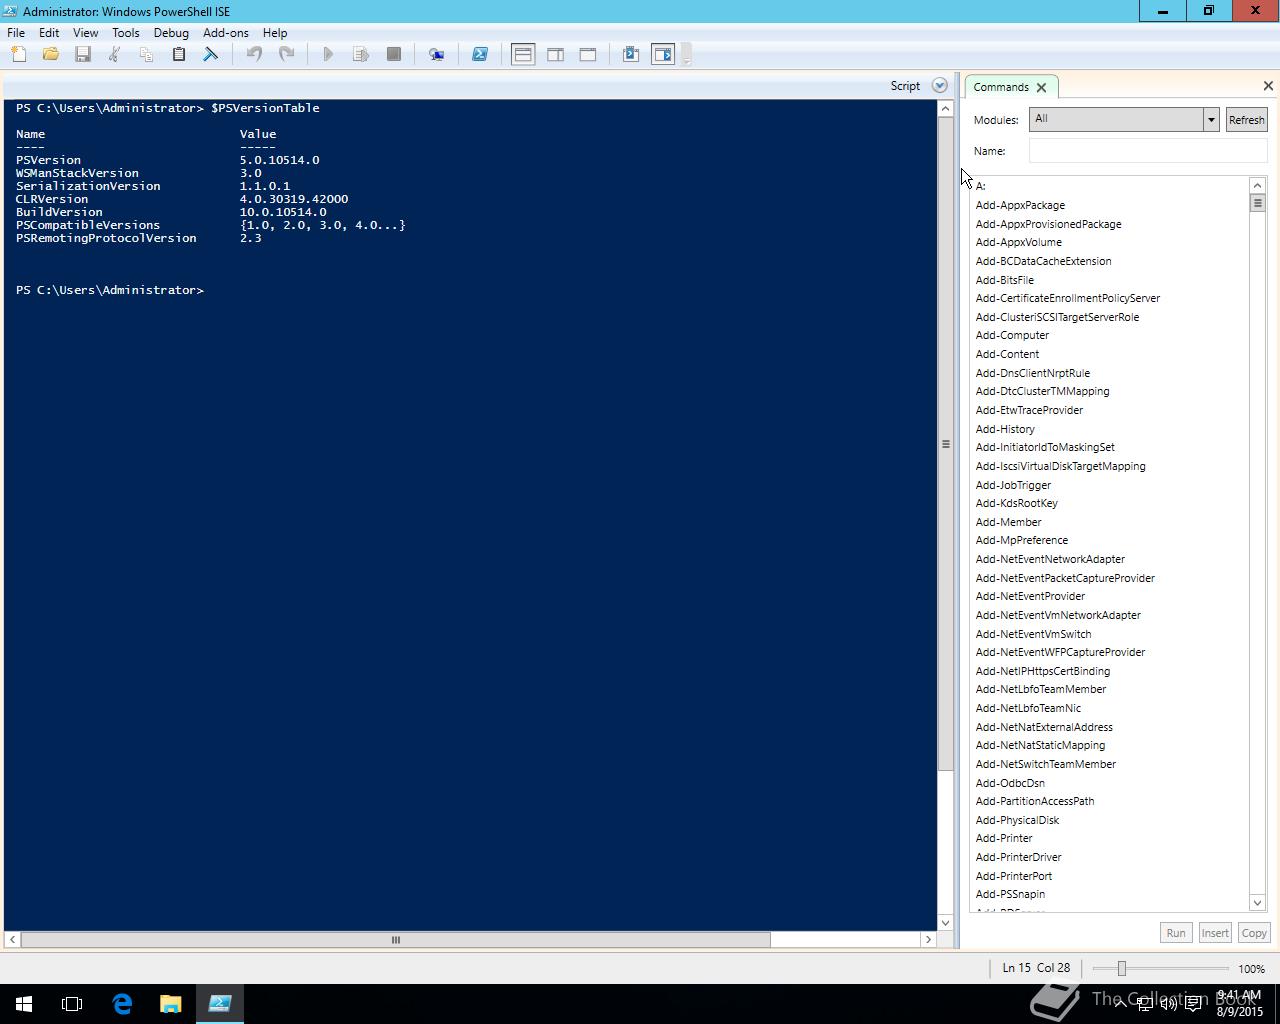Image resolution: width=1280 pixels, height=1024 pixels.
Task: Copy selection with the toolbar Copy icon
Action: click(147, 54)
